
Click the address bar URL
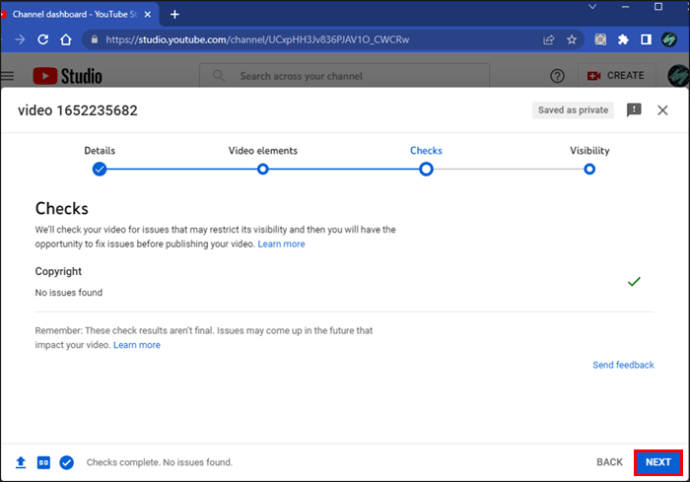click(x=257, y=40)
